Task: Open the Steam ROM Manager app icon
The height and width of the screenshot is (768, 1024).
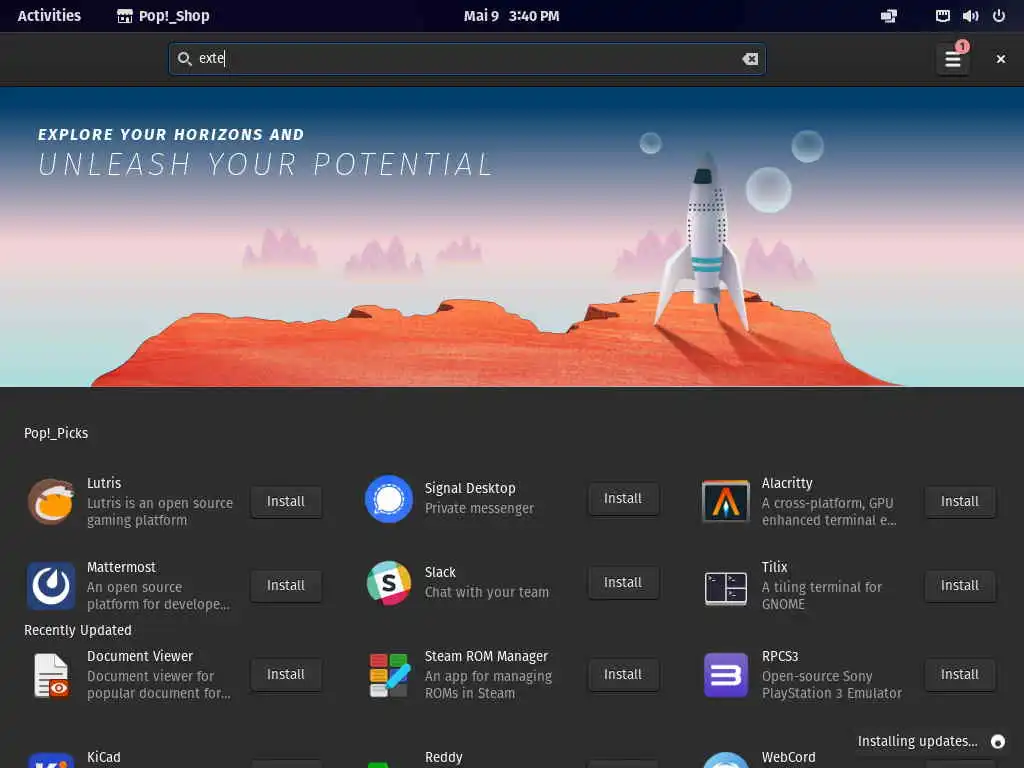Action: pos(389,675)
